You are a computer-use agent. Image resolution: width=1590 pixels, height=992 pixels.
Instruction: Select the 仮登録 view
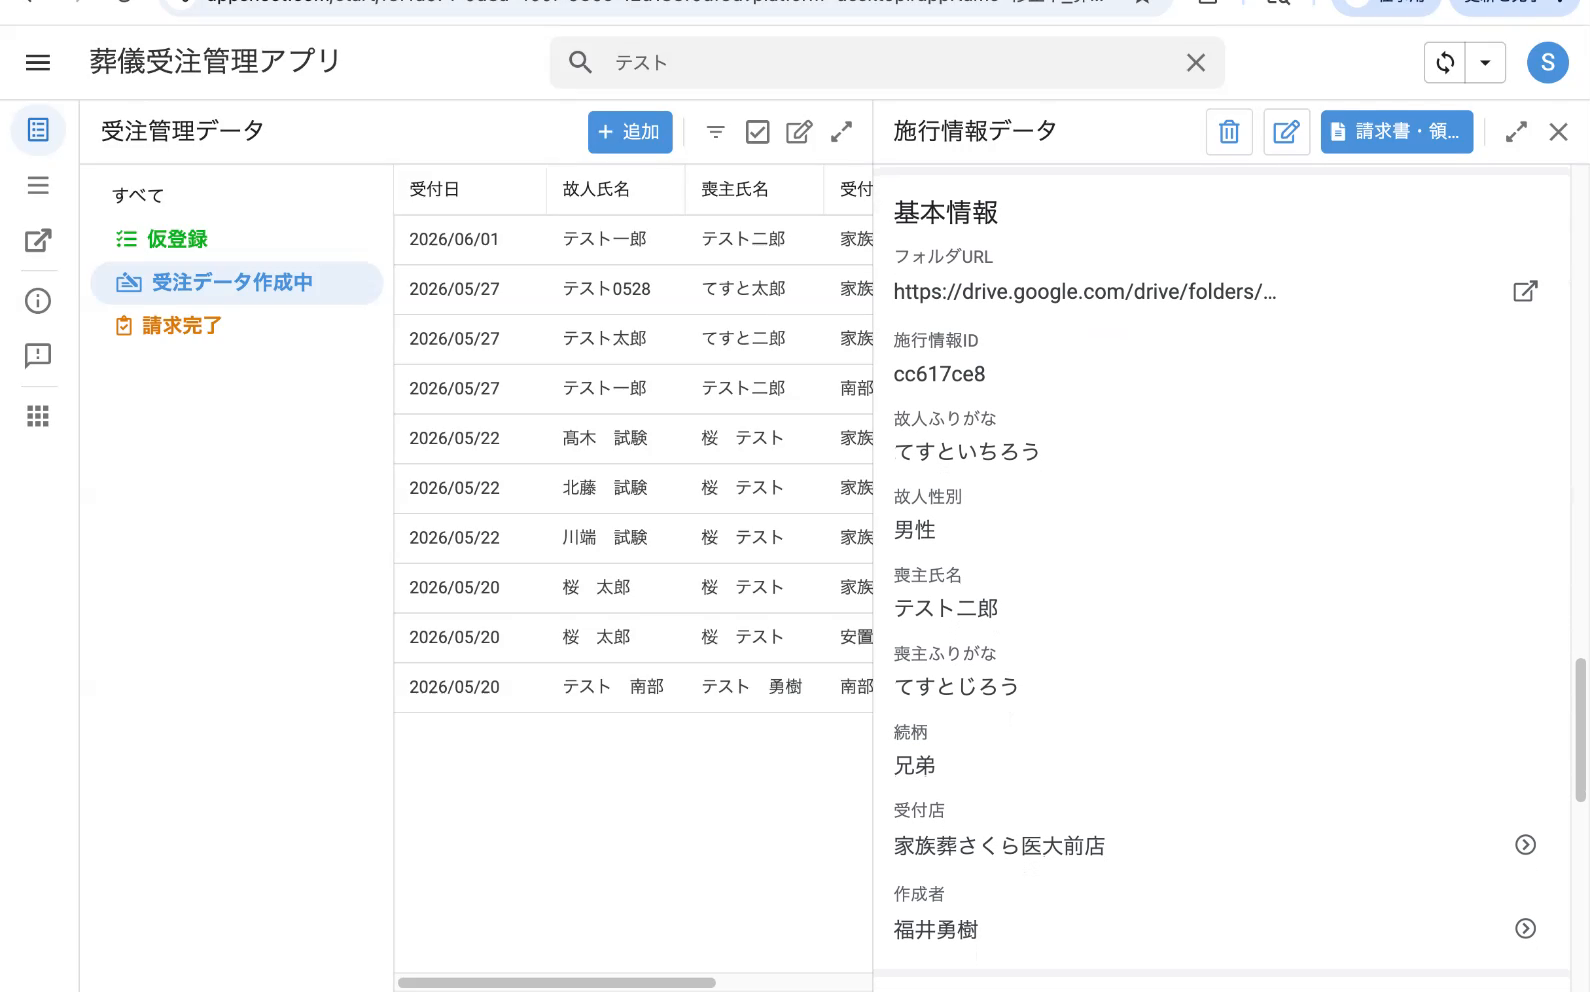pos(161,239)
